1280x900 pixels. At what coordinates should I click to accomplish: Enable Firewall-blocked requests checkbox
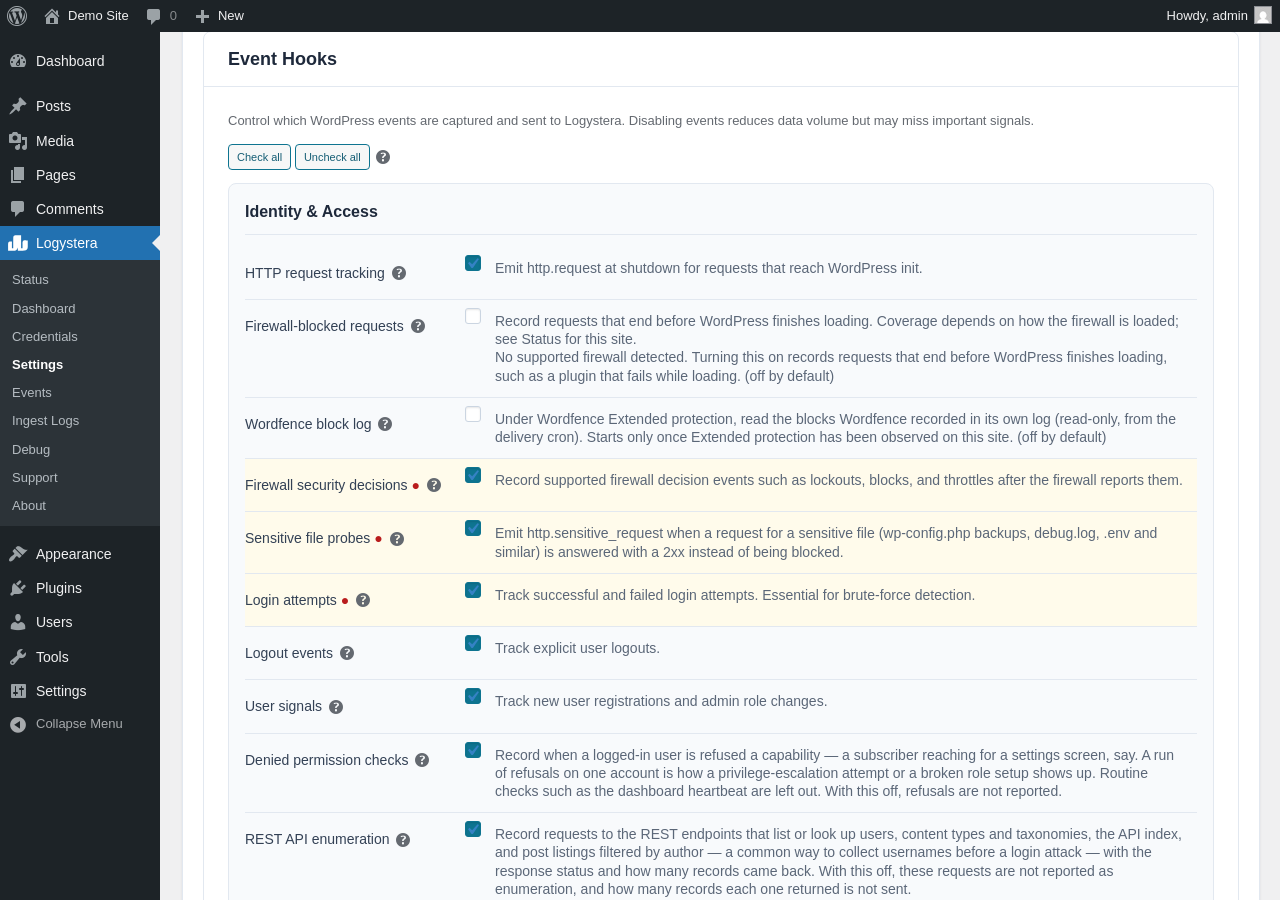[473, 316]
